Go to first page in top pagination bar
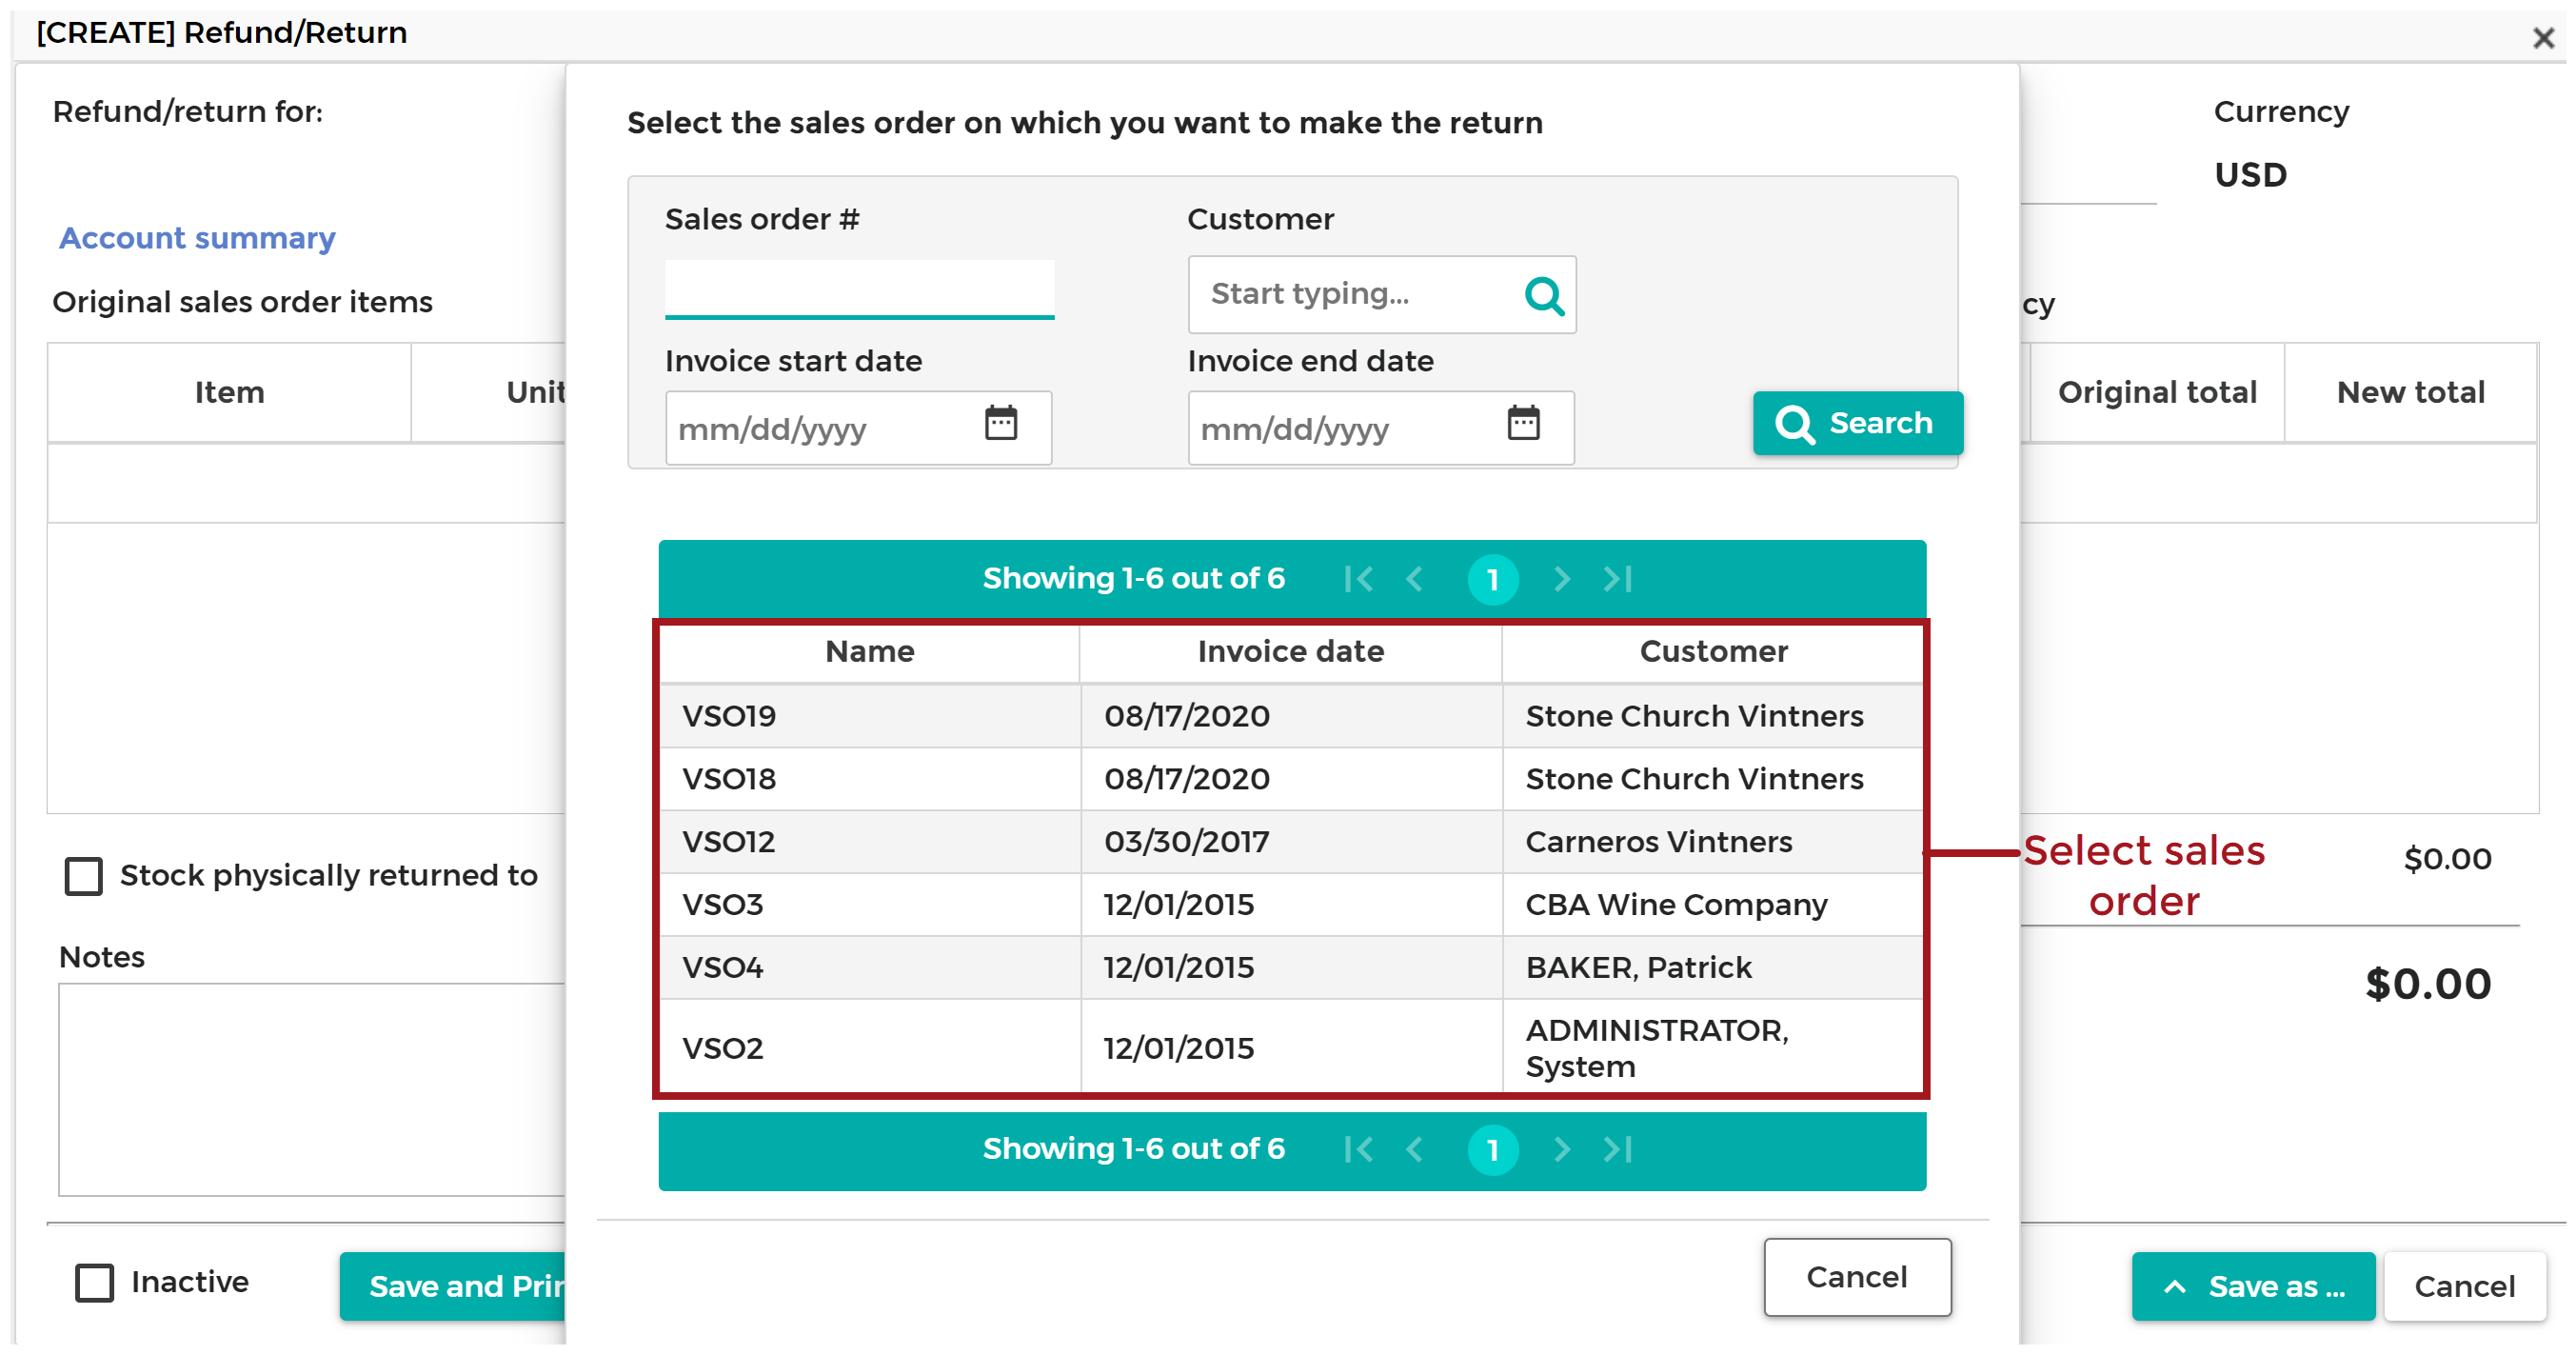 click(1359, 579)
